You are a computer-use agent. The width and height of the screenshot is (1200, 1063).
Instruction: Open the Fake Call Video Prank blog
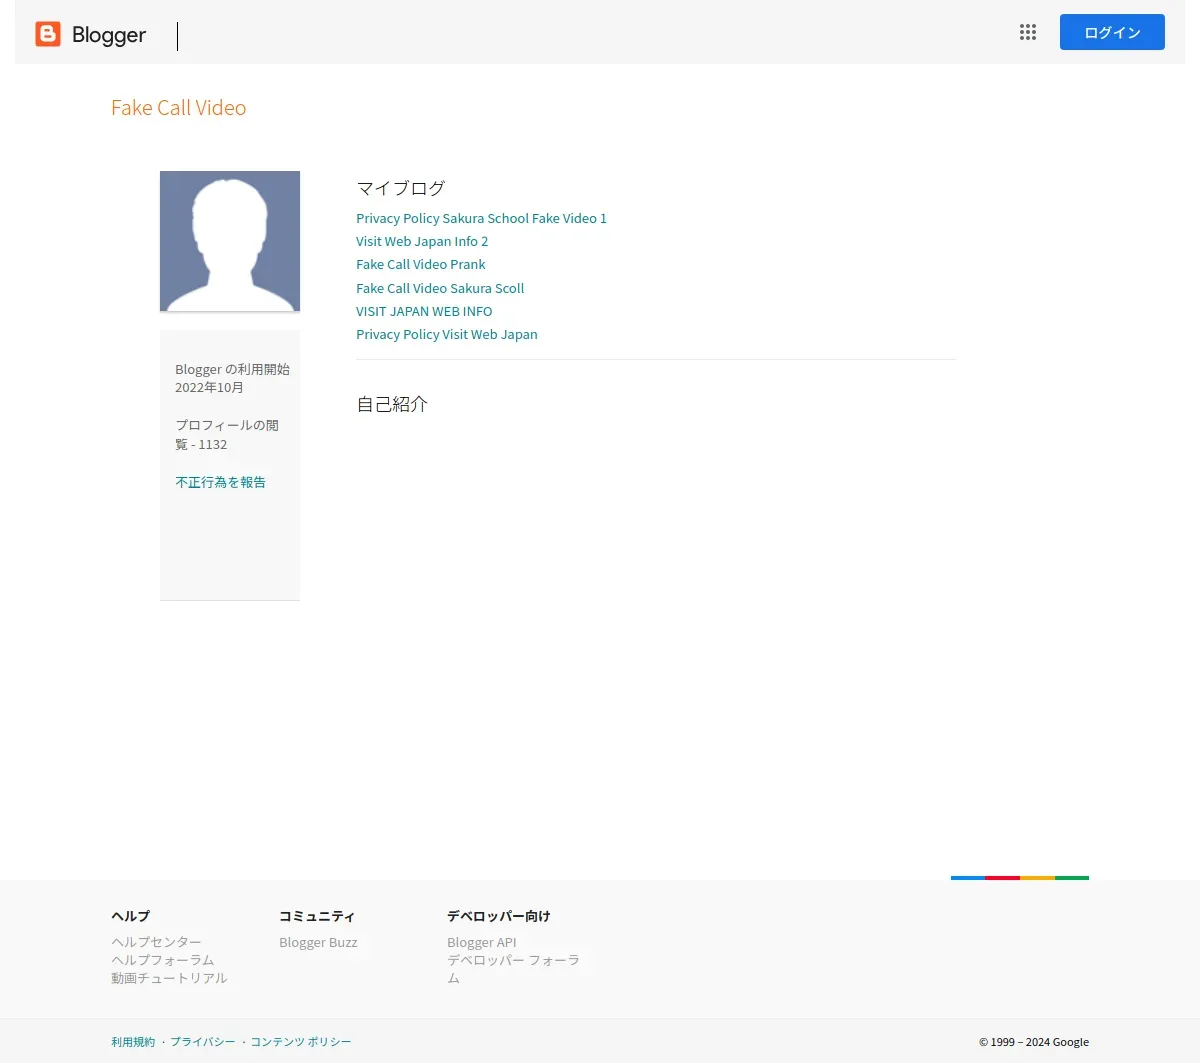click(x=421, y=264)
